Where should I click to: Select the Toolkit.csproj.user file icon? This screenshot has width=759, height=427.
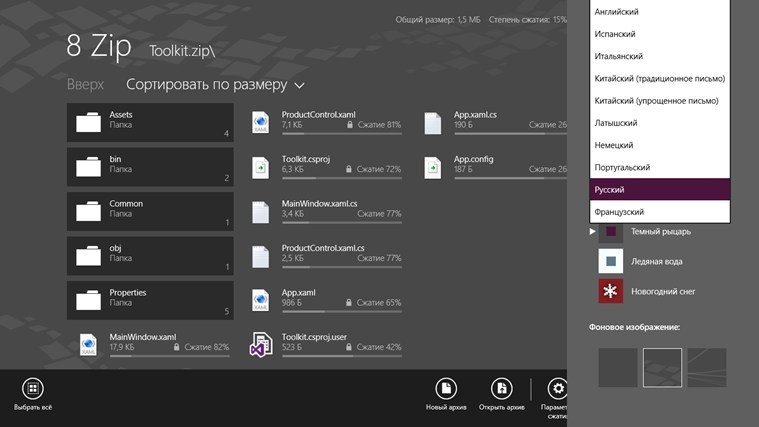[261, 345]
